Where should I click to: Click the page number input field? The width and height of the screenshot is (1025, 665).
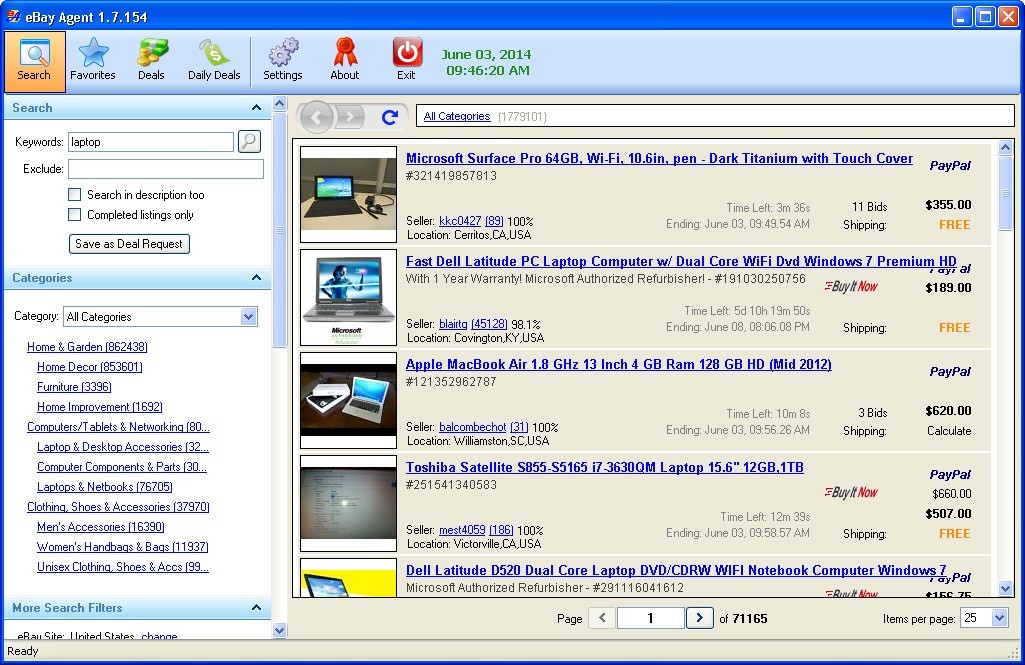pyautogui.click(x=650, y=618)
